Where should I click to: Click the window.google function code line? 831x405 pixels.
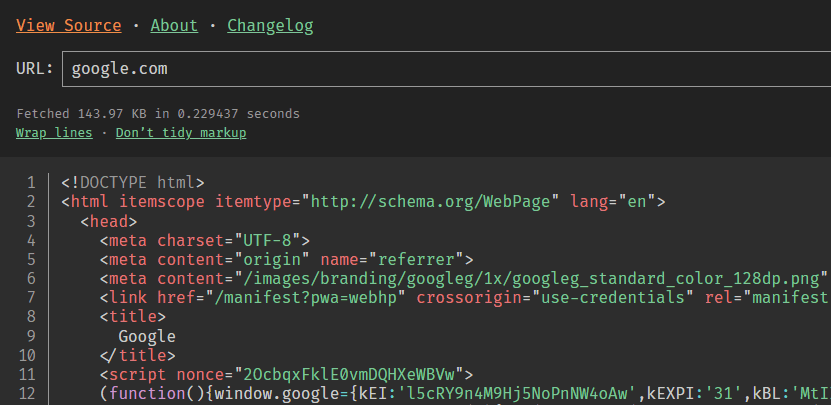[465, 394]
